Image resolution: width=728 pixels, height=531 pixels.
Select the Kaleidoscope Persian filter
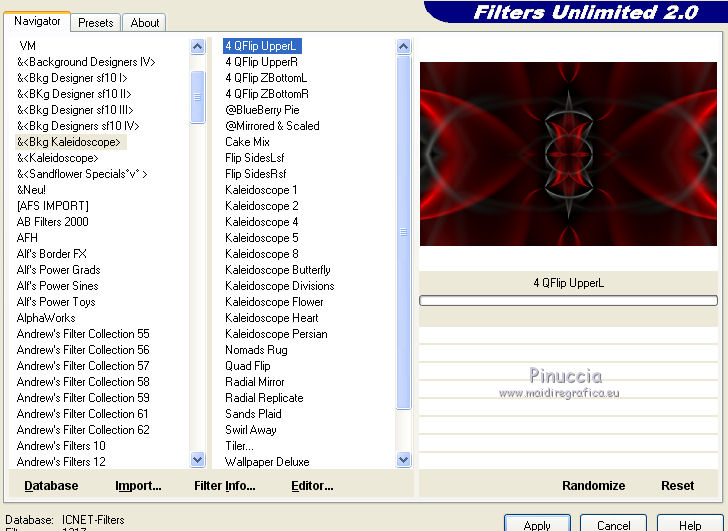point(276,334)
